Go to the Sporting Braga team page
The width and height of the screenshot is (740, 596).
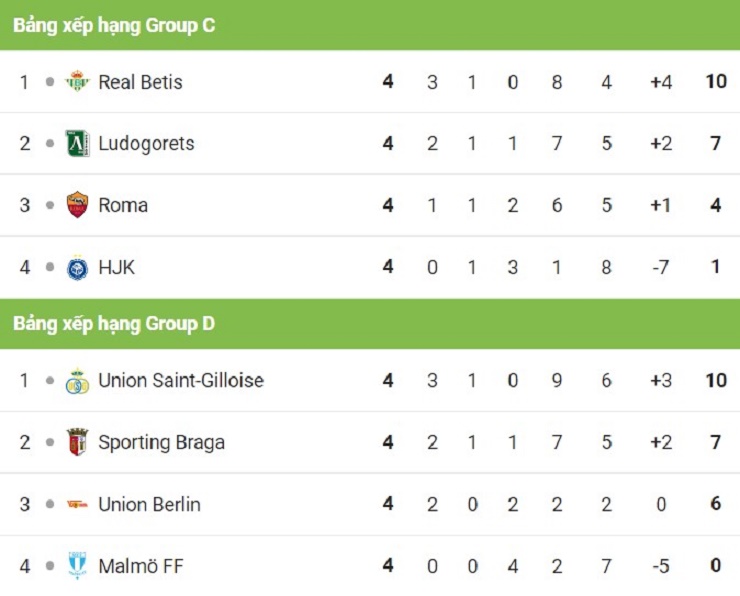(x=161, y=442)
